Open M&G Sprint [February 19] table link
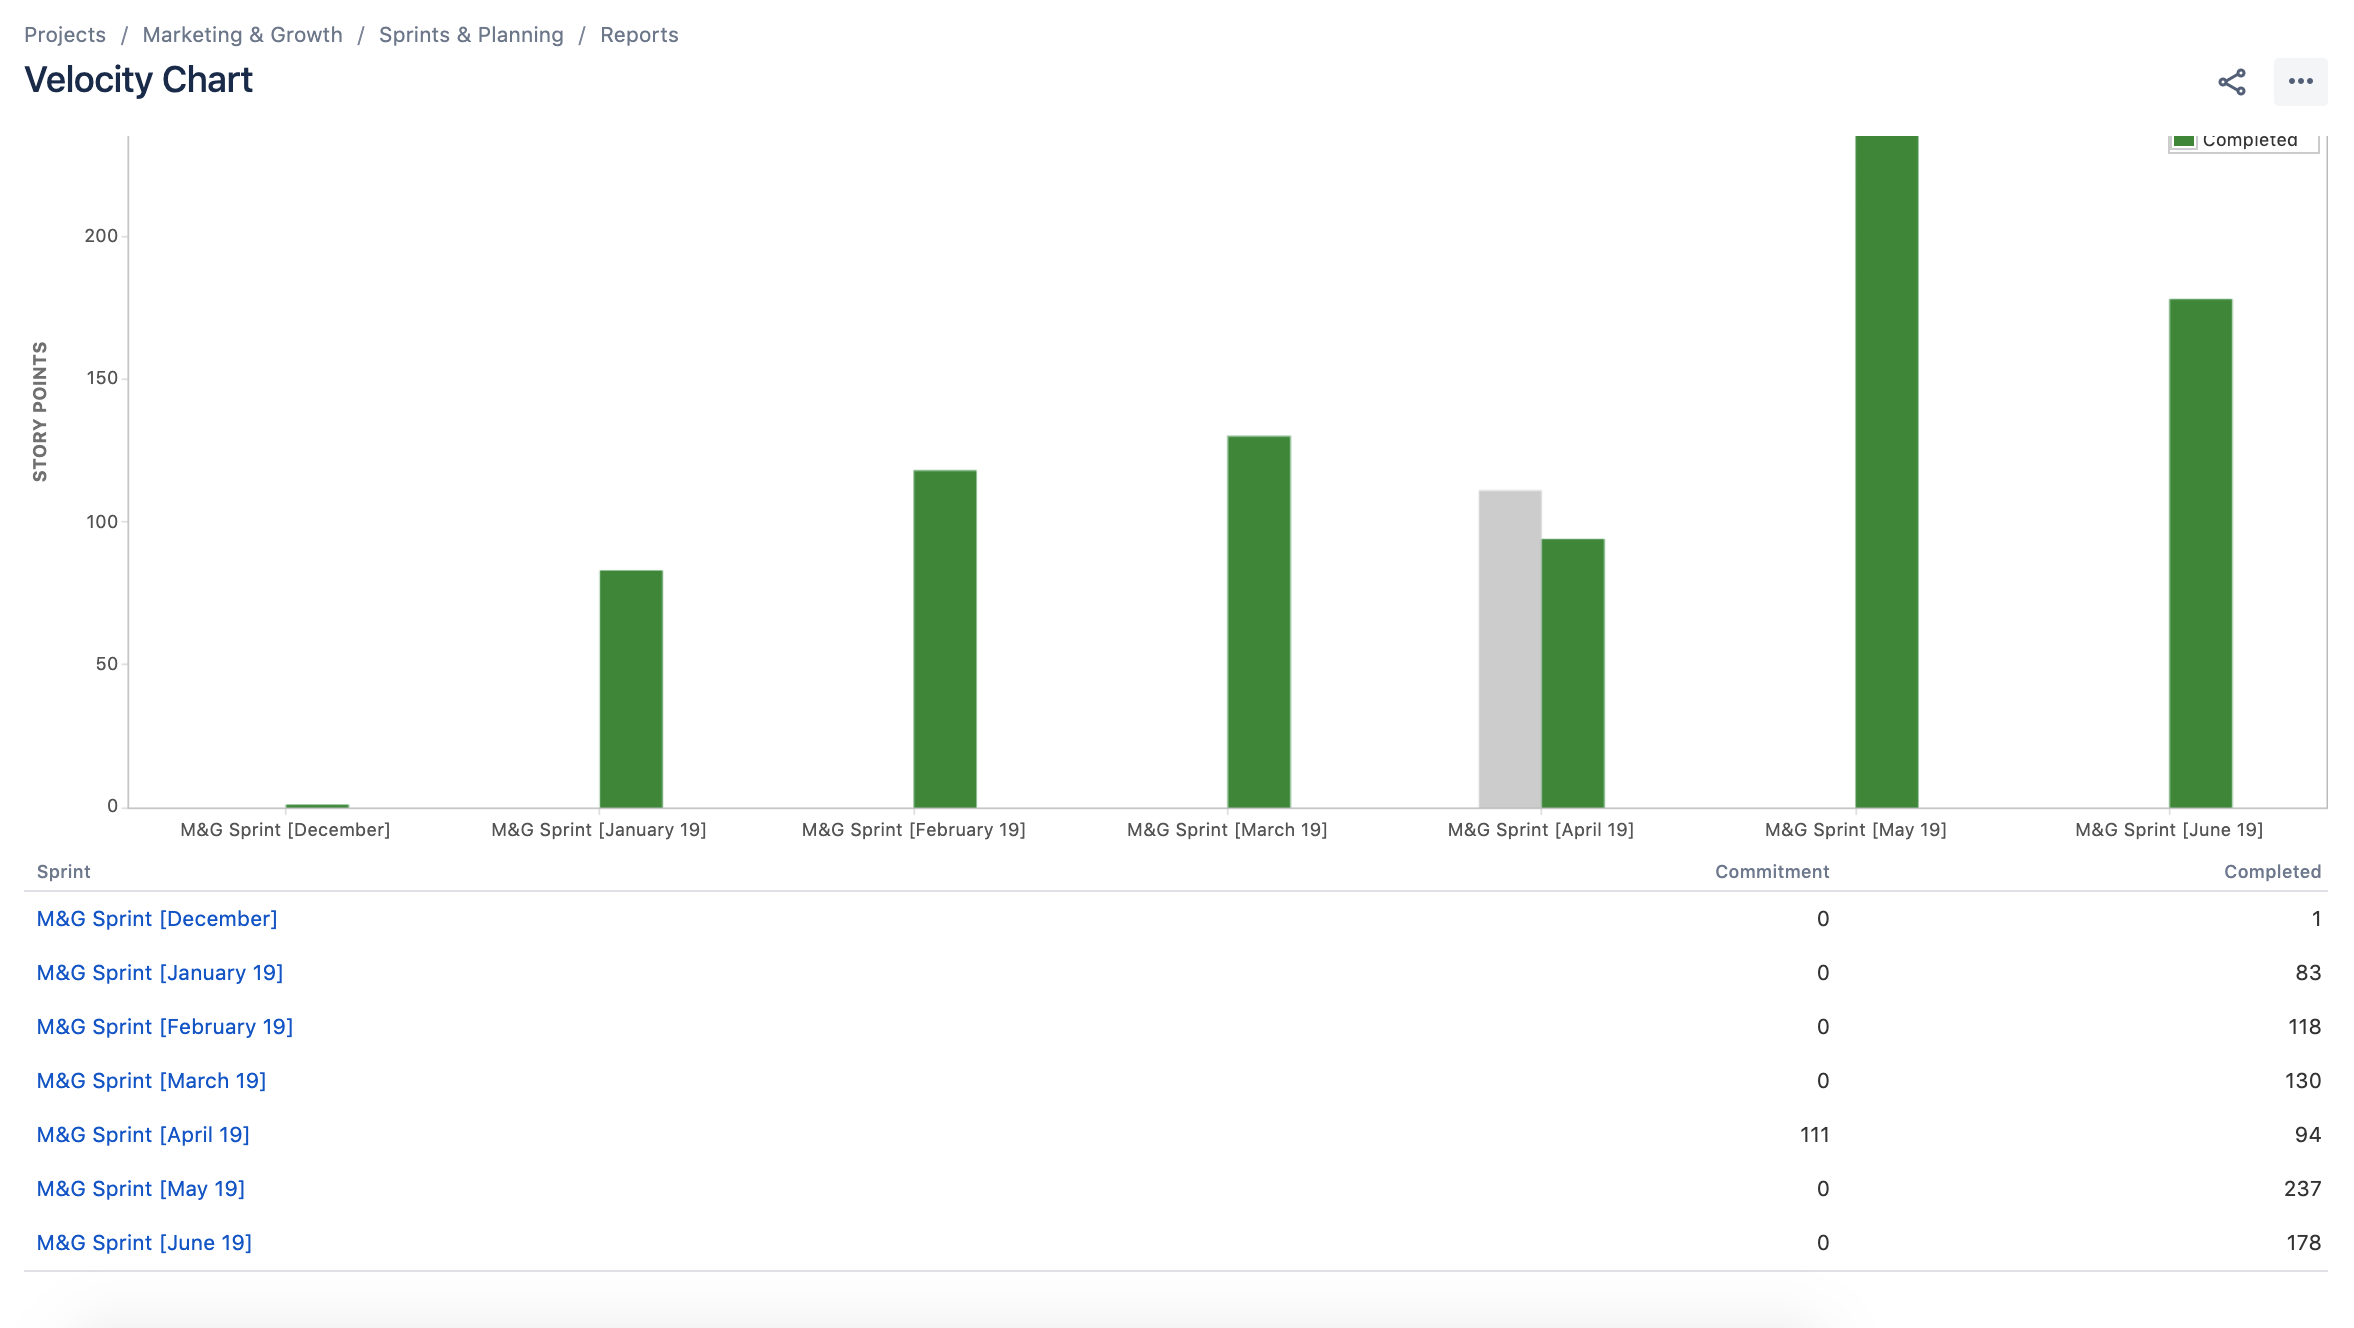The height and width of the screenshot is (1328, 2354). pos(165,1027)
